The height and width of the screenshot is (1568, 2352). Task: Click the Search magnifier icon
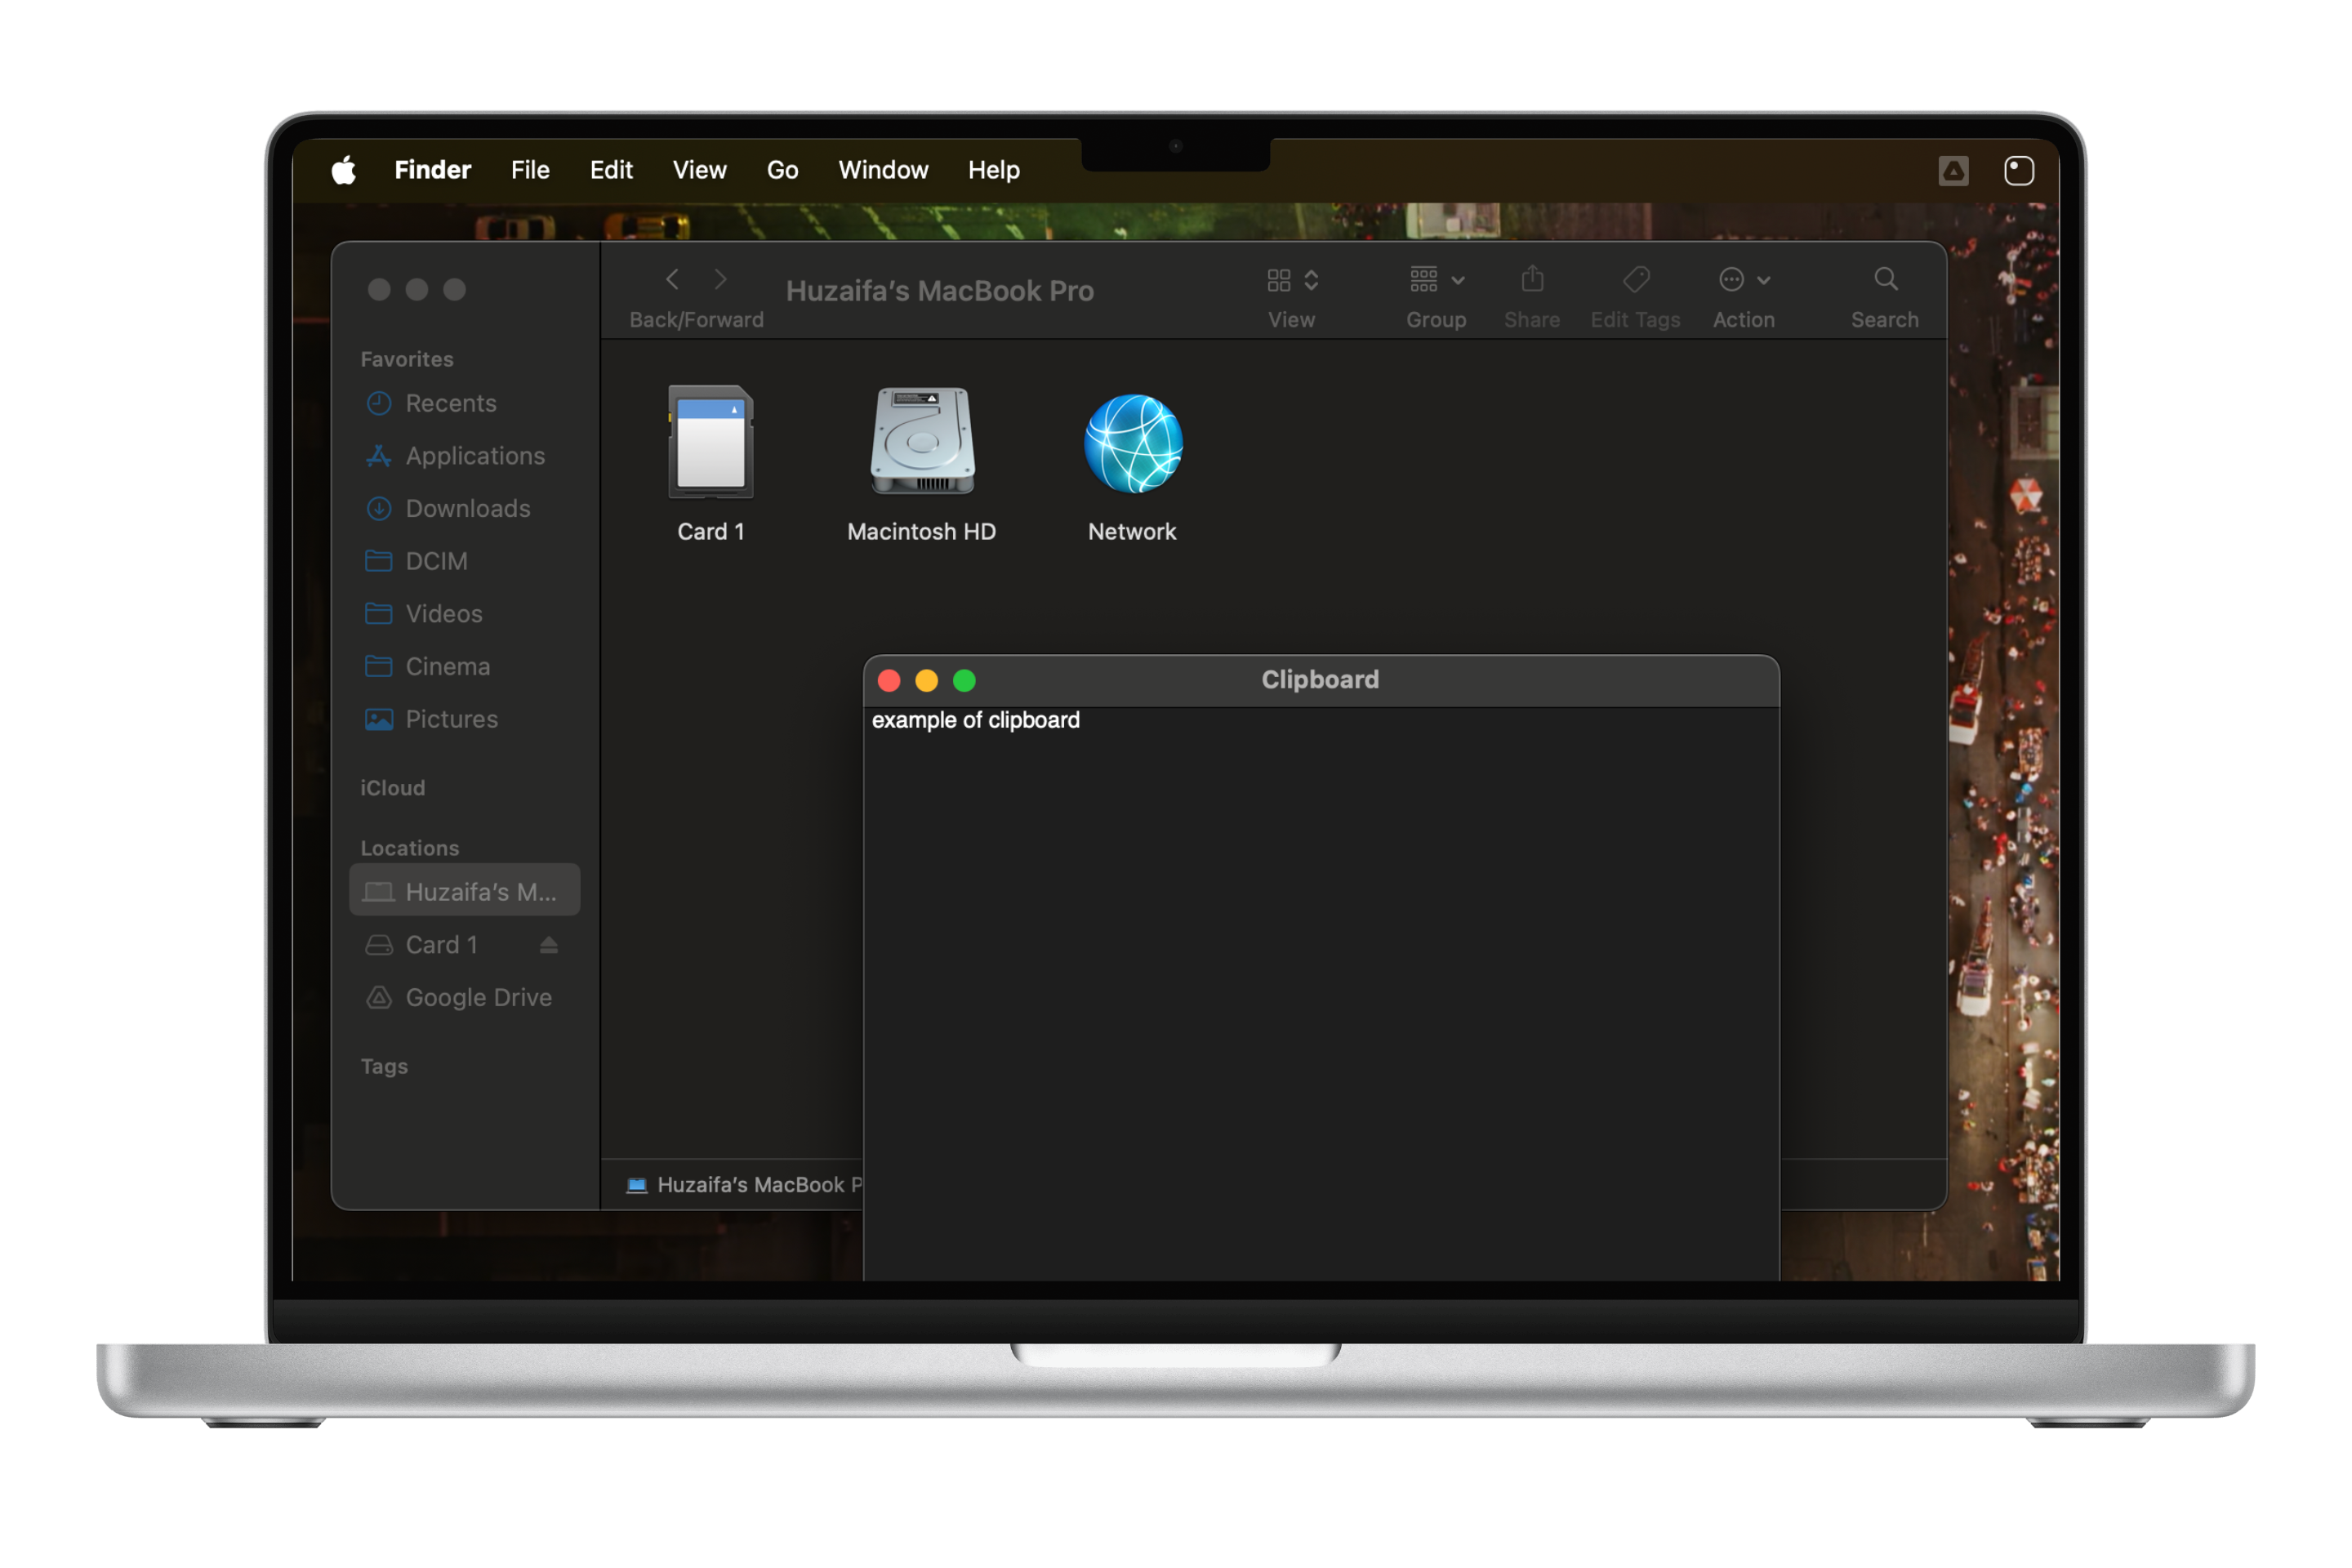1884,279
